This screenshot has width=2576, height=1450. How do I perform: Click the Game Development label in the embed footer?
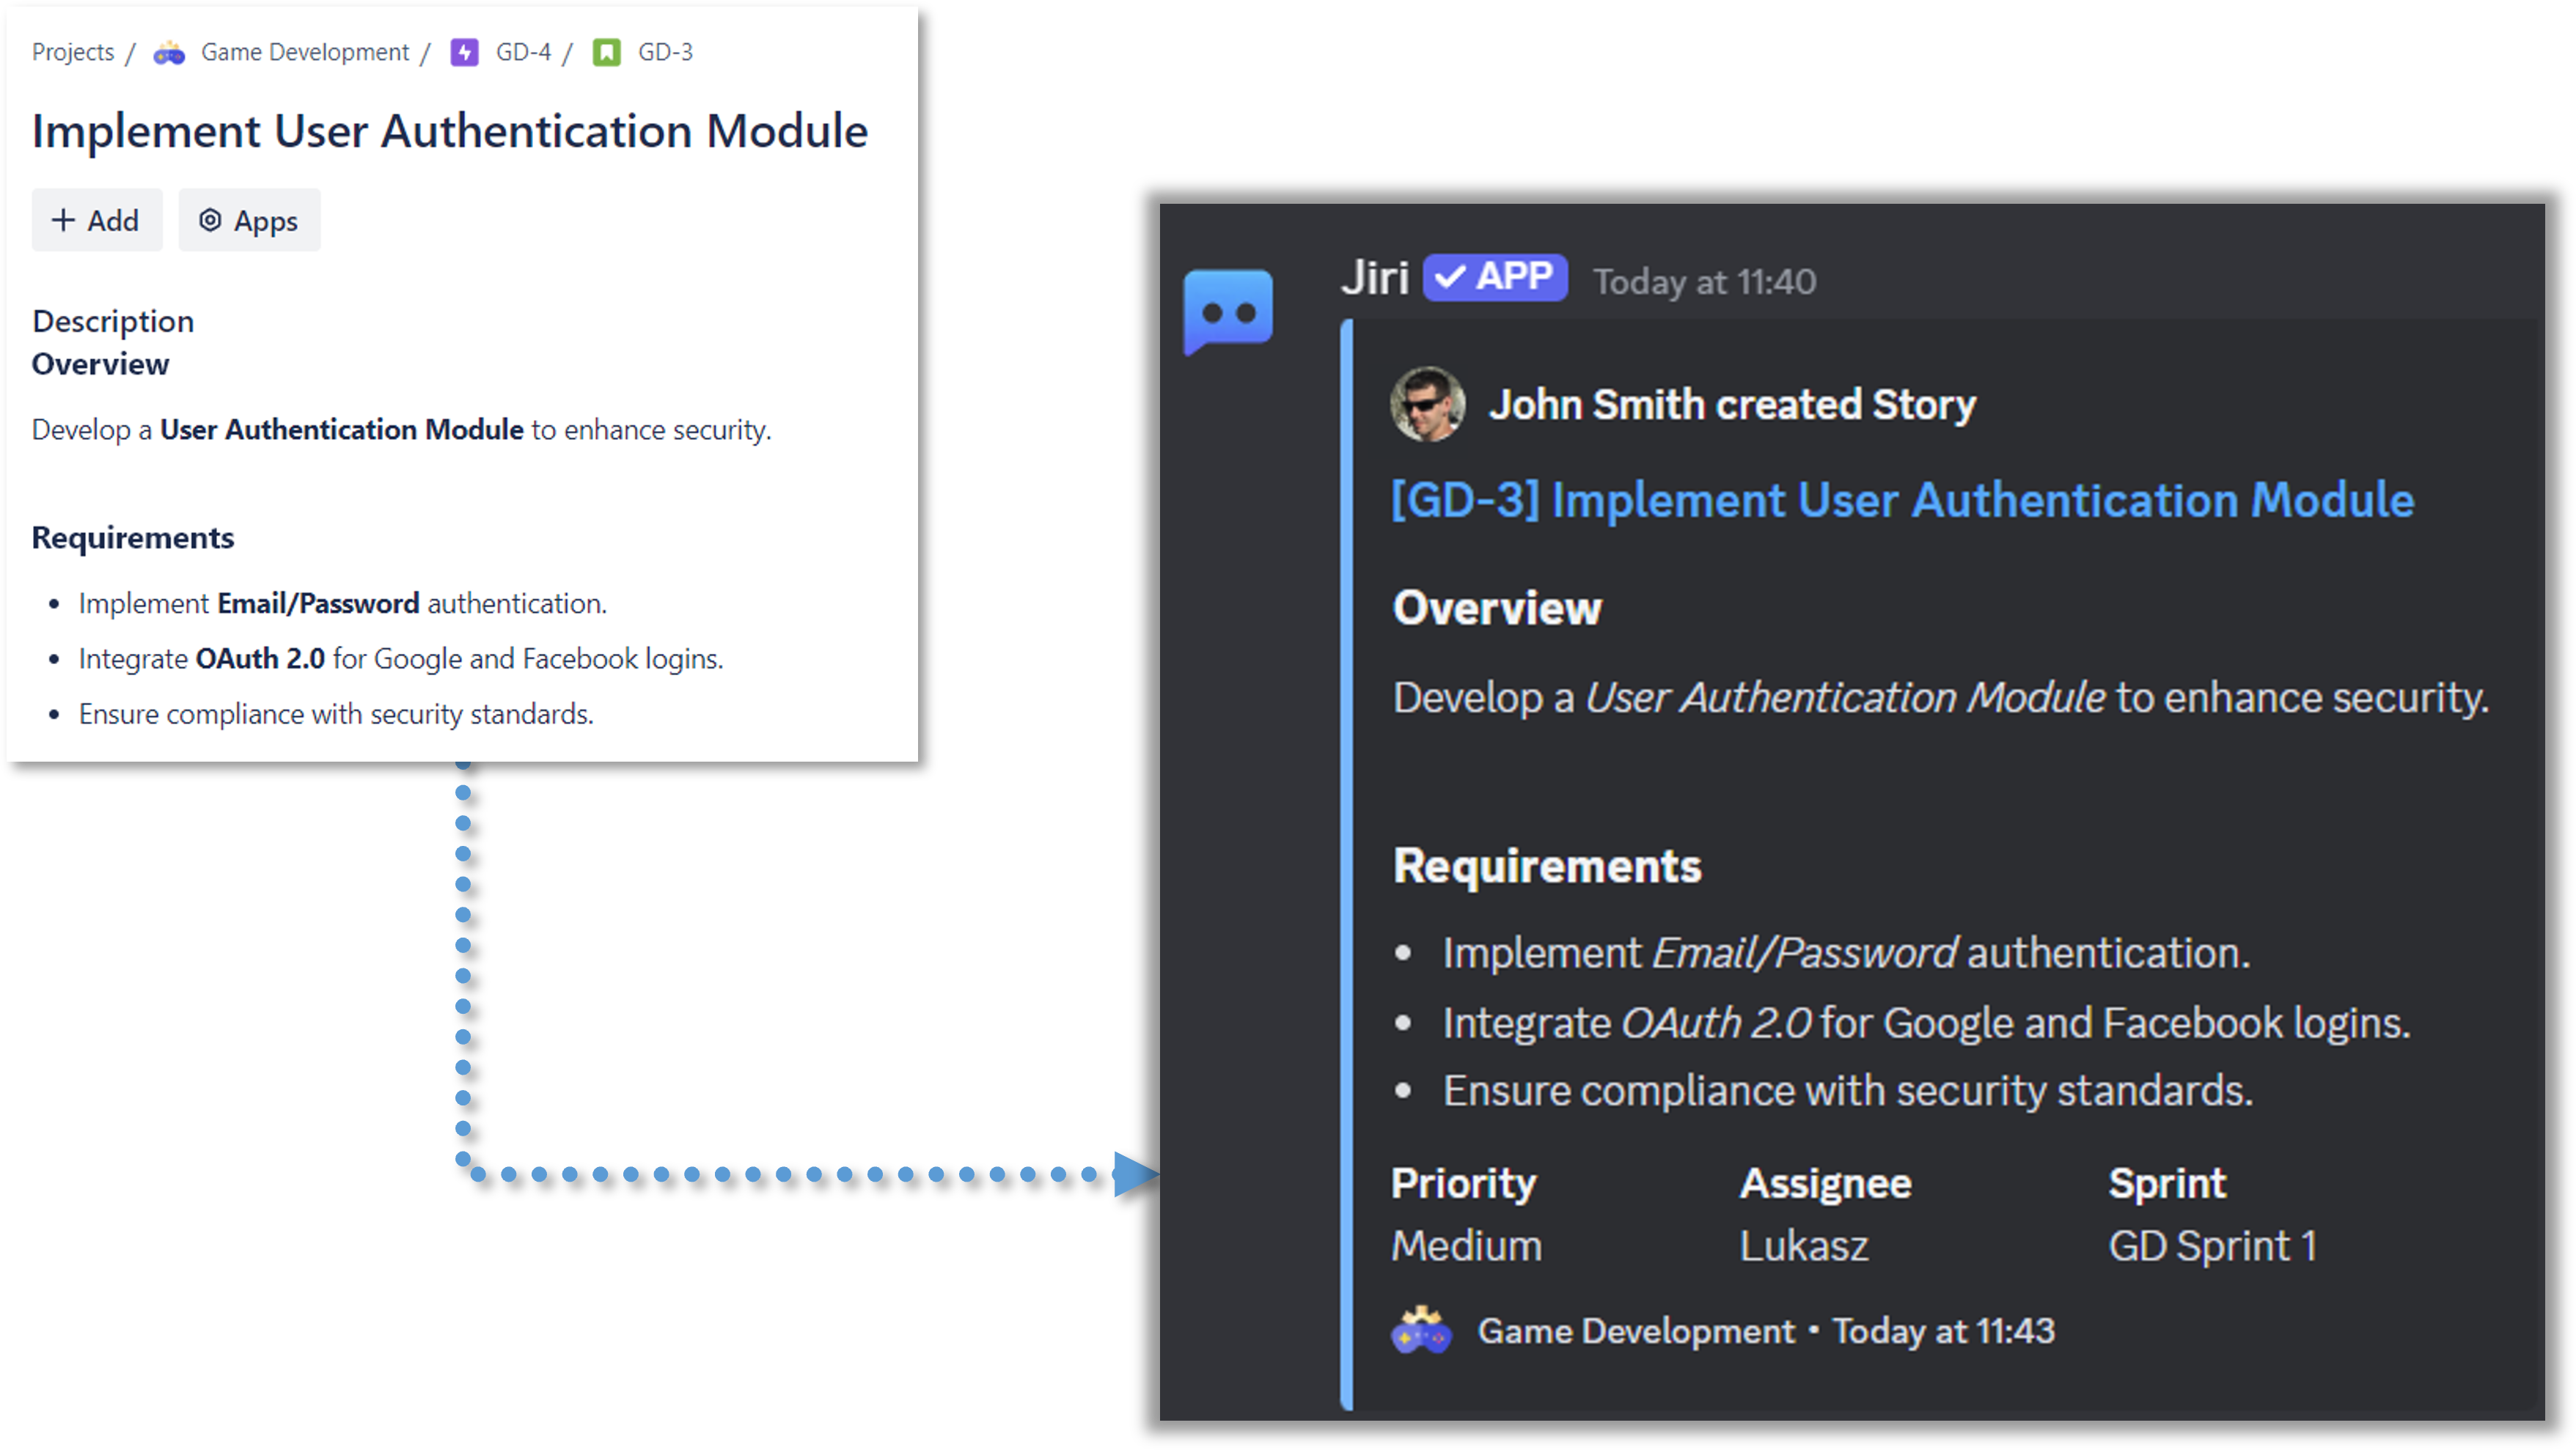click(1635, 1331)
